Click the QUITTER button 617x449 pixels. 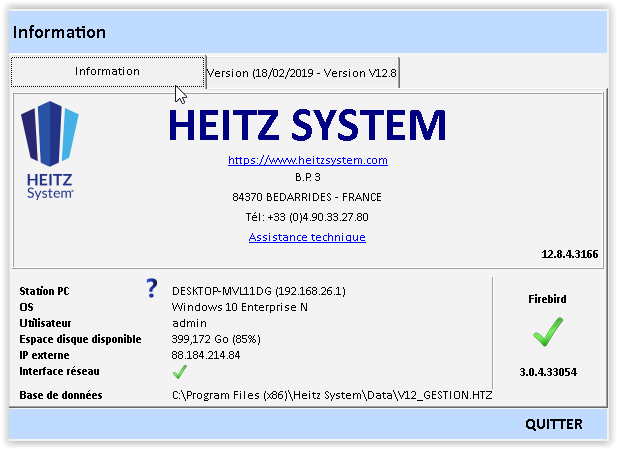(x=554, y=424)
